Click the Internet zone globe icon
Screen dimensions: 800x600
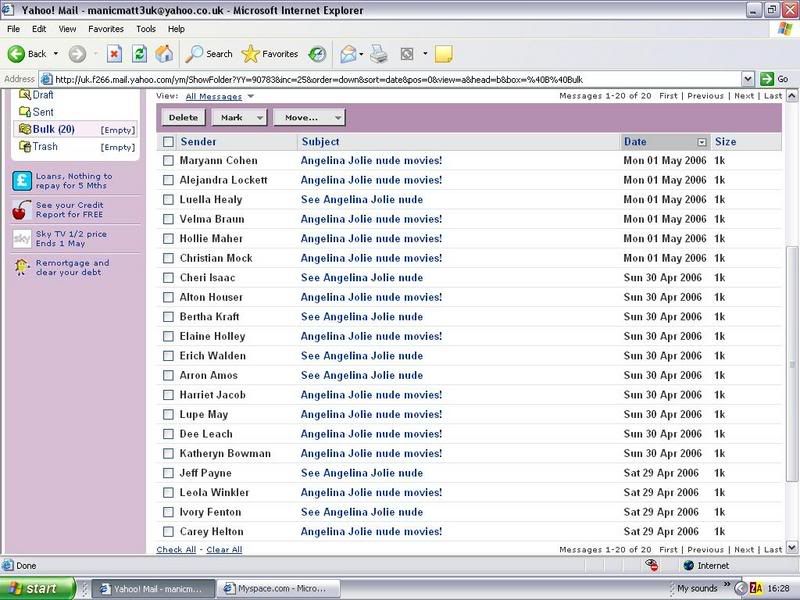pos(688,565)
